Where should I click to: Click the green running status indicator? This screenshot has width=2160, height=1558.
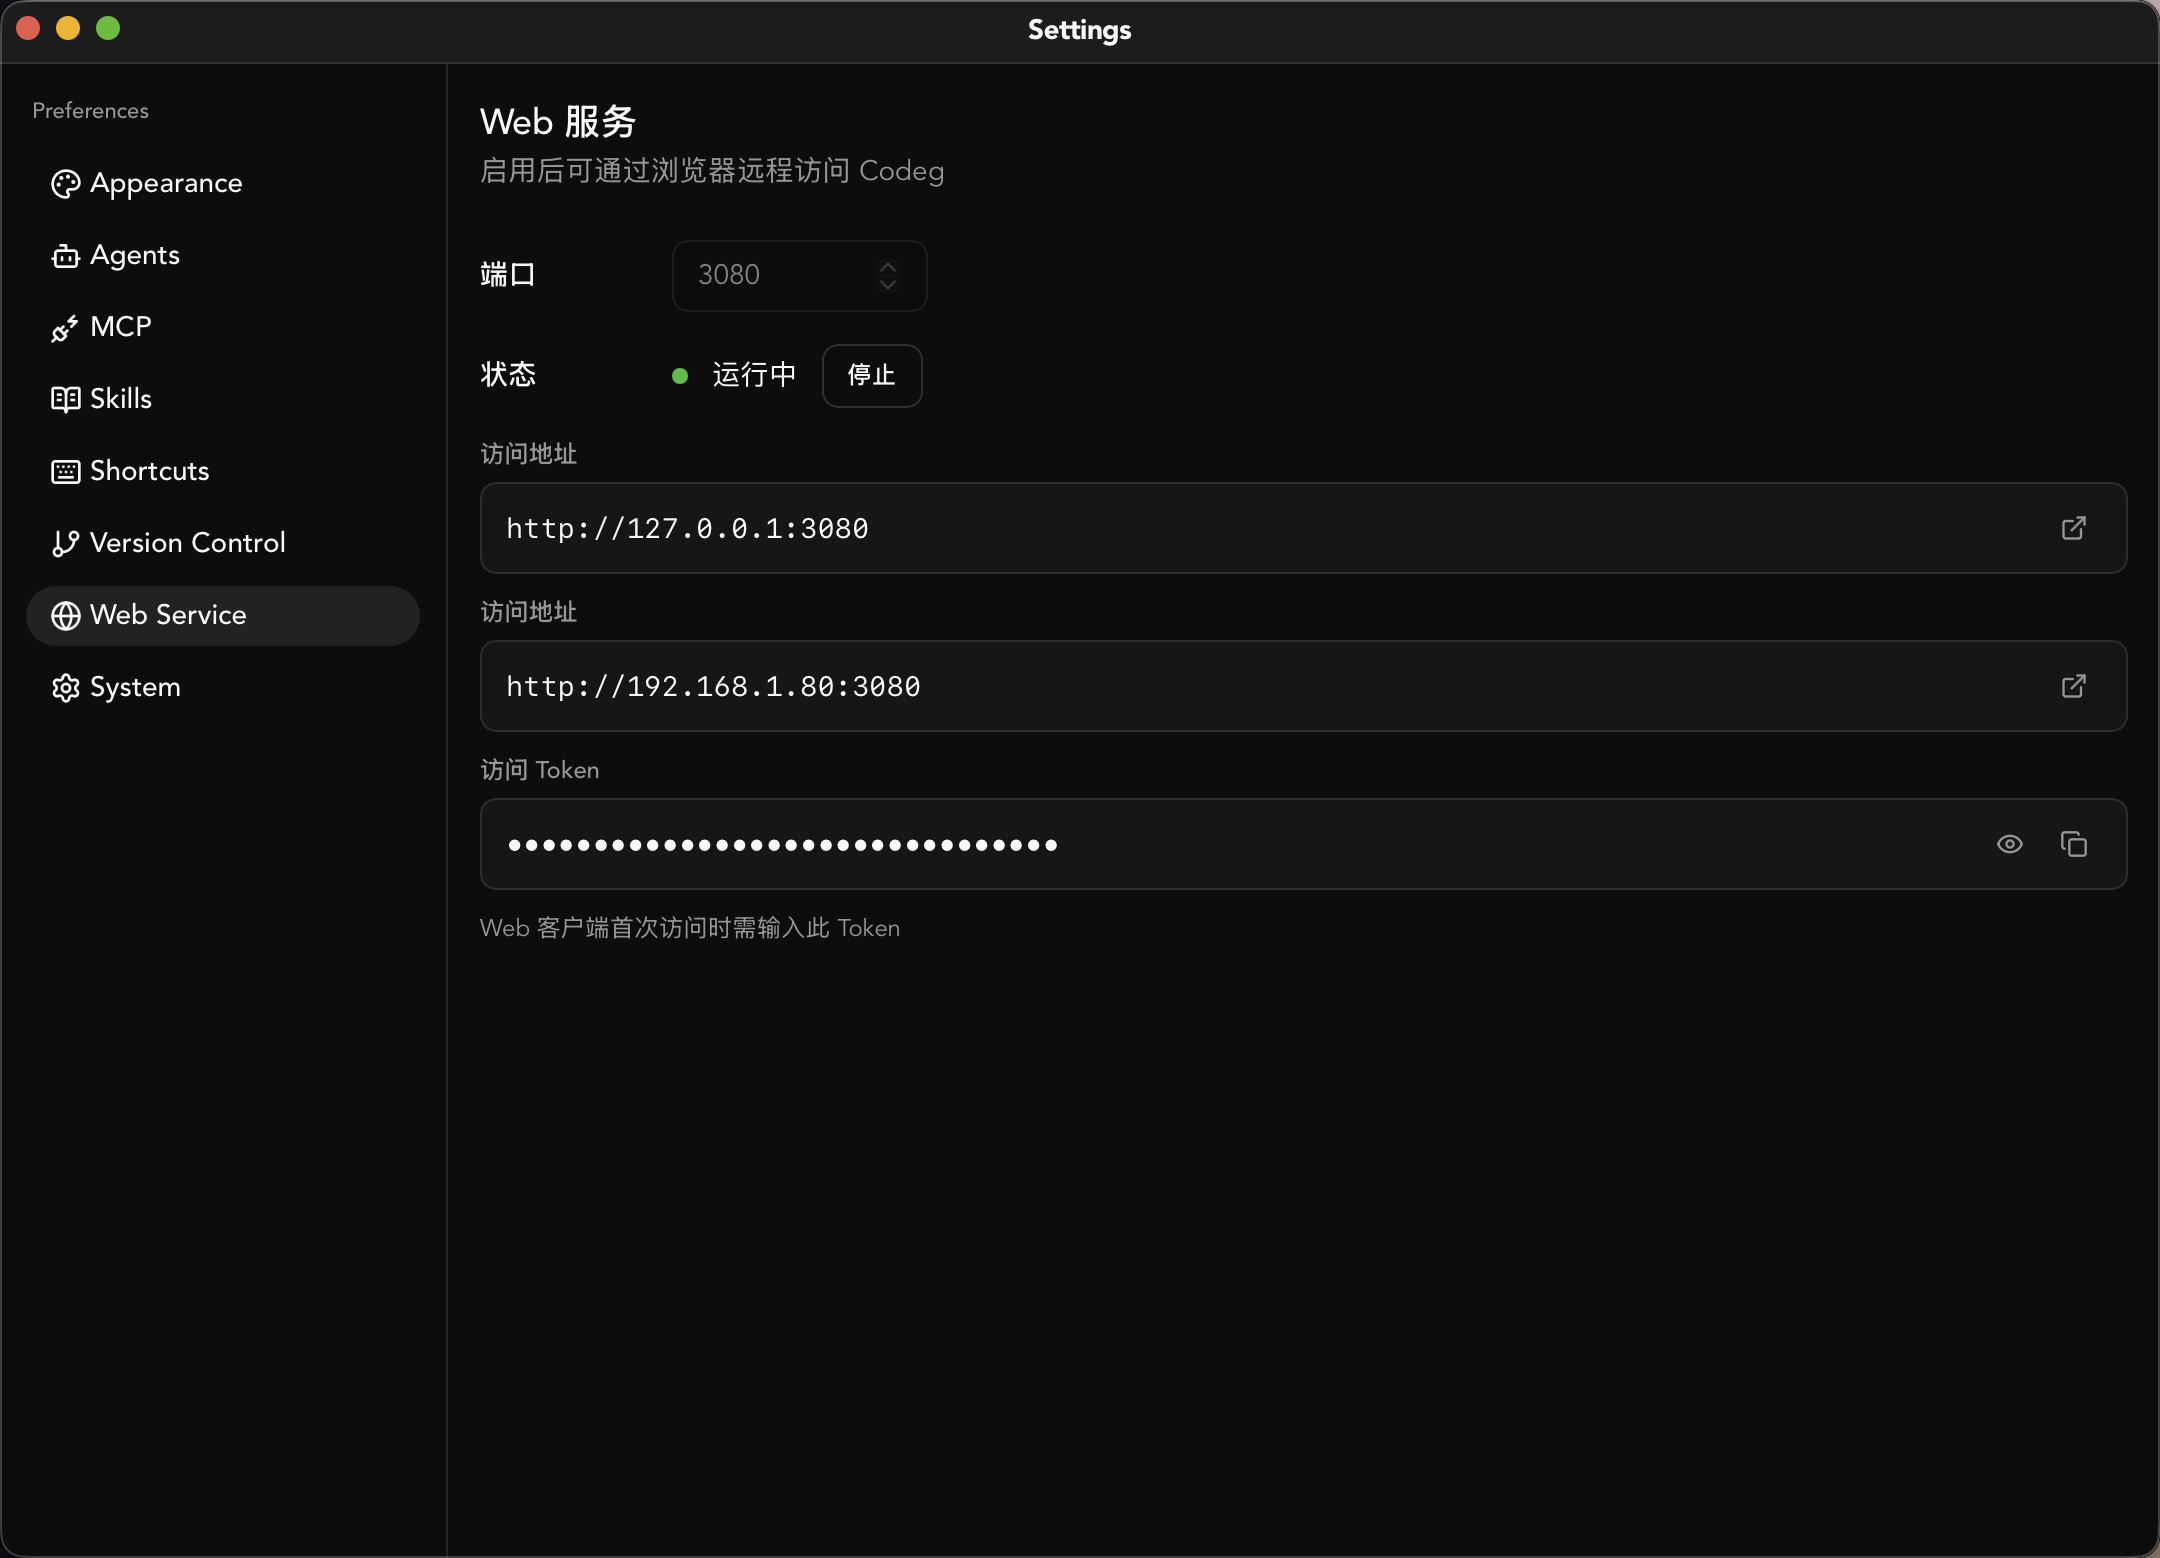tap(680, 376)
